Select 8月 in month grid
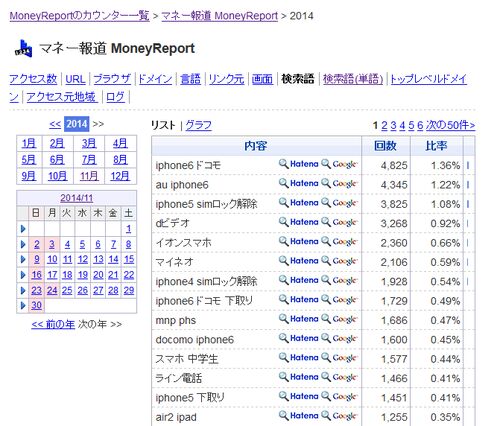The width and height of the screenshot is (500, 426). tap(120, 160)
